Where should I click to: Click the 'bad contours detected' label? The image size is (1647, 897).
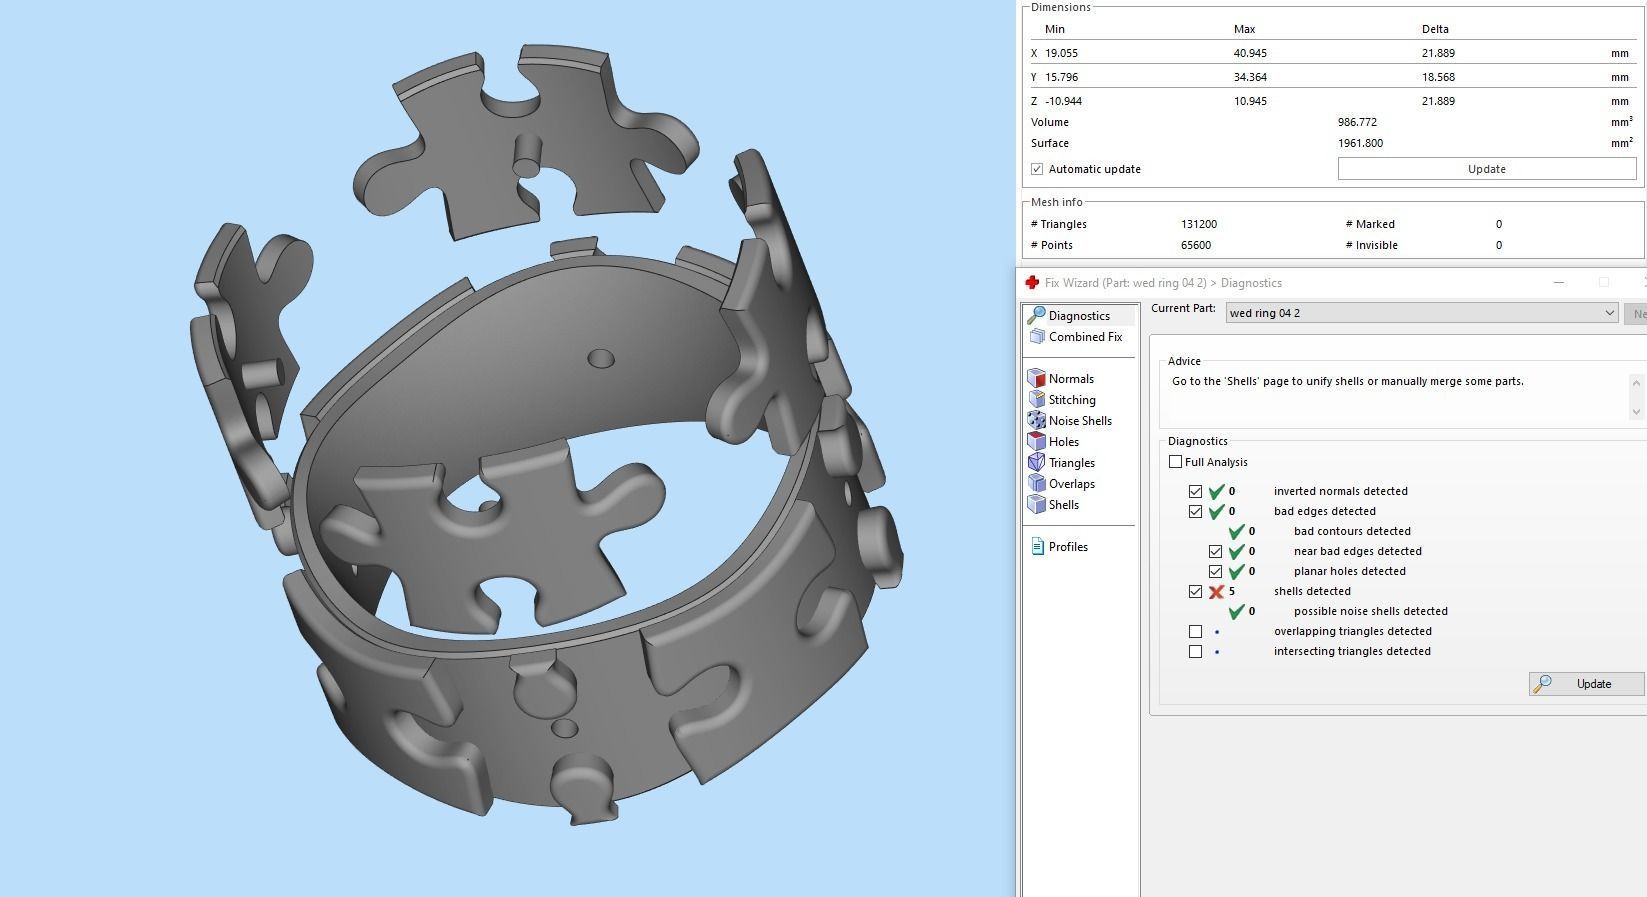point(1352,531)
